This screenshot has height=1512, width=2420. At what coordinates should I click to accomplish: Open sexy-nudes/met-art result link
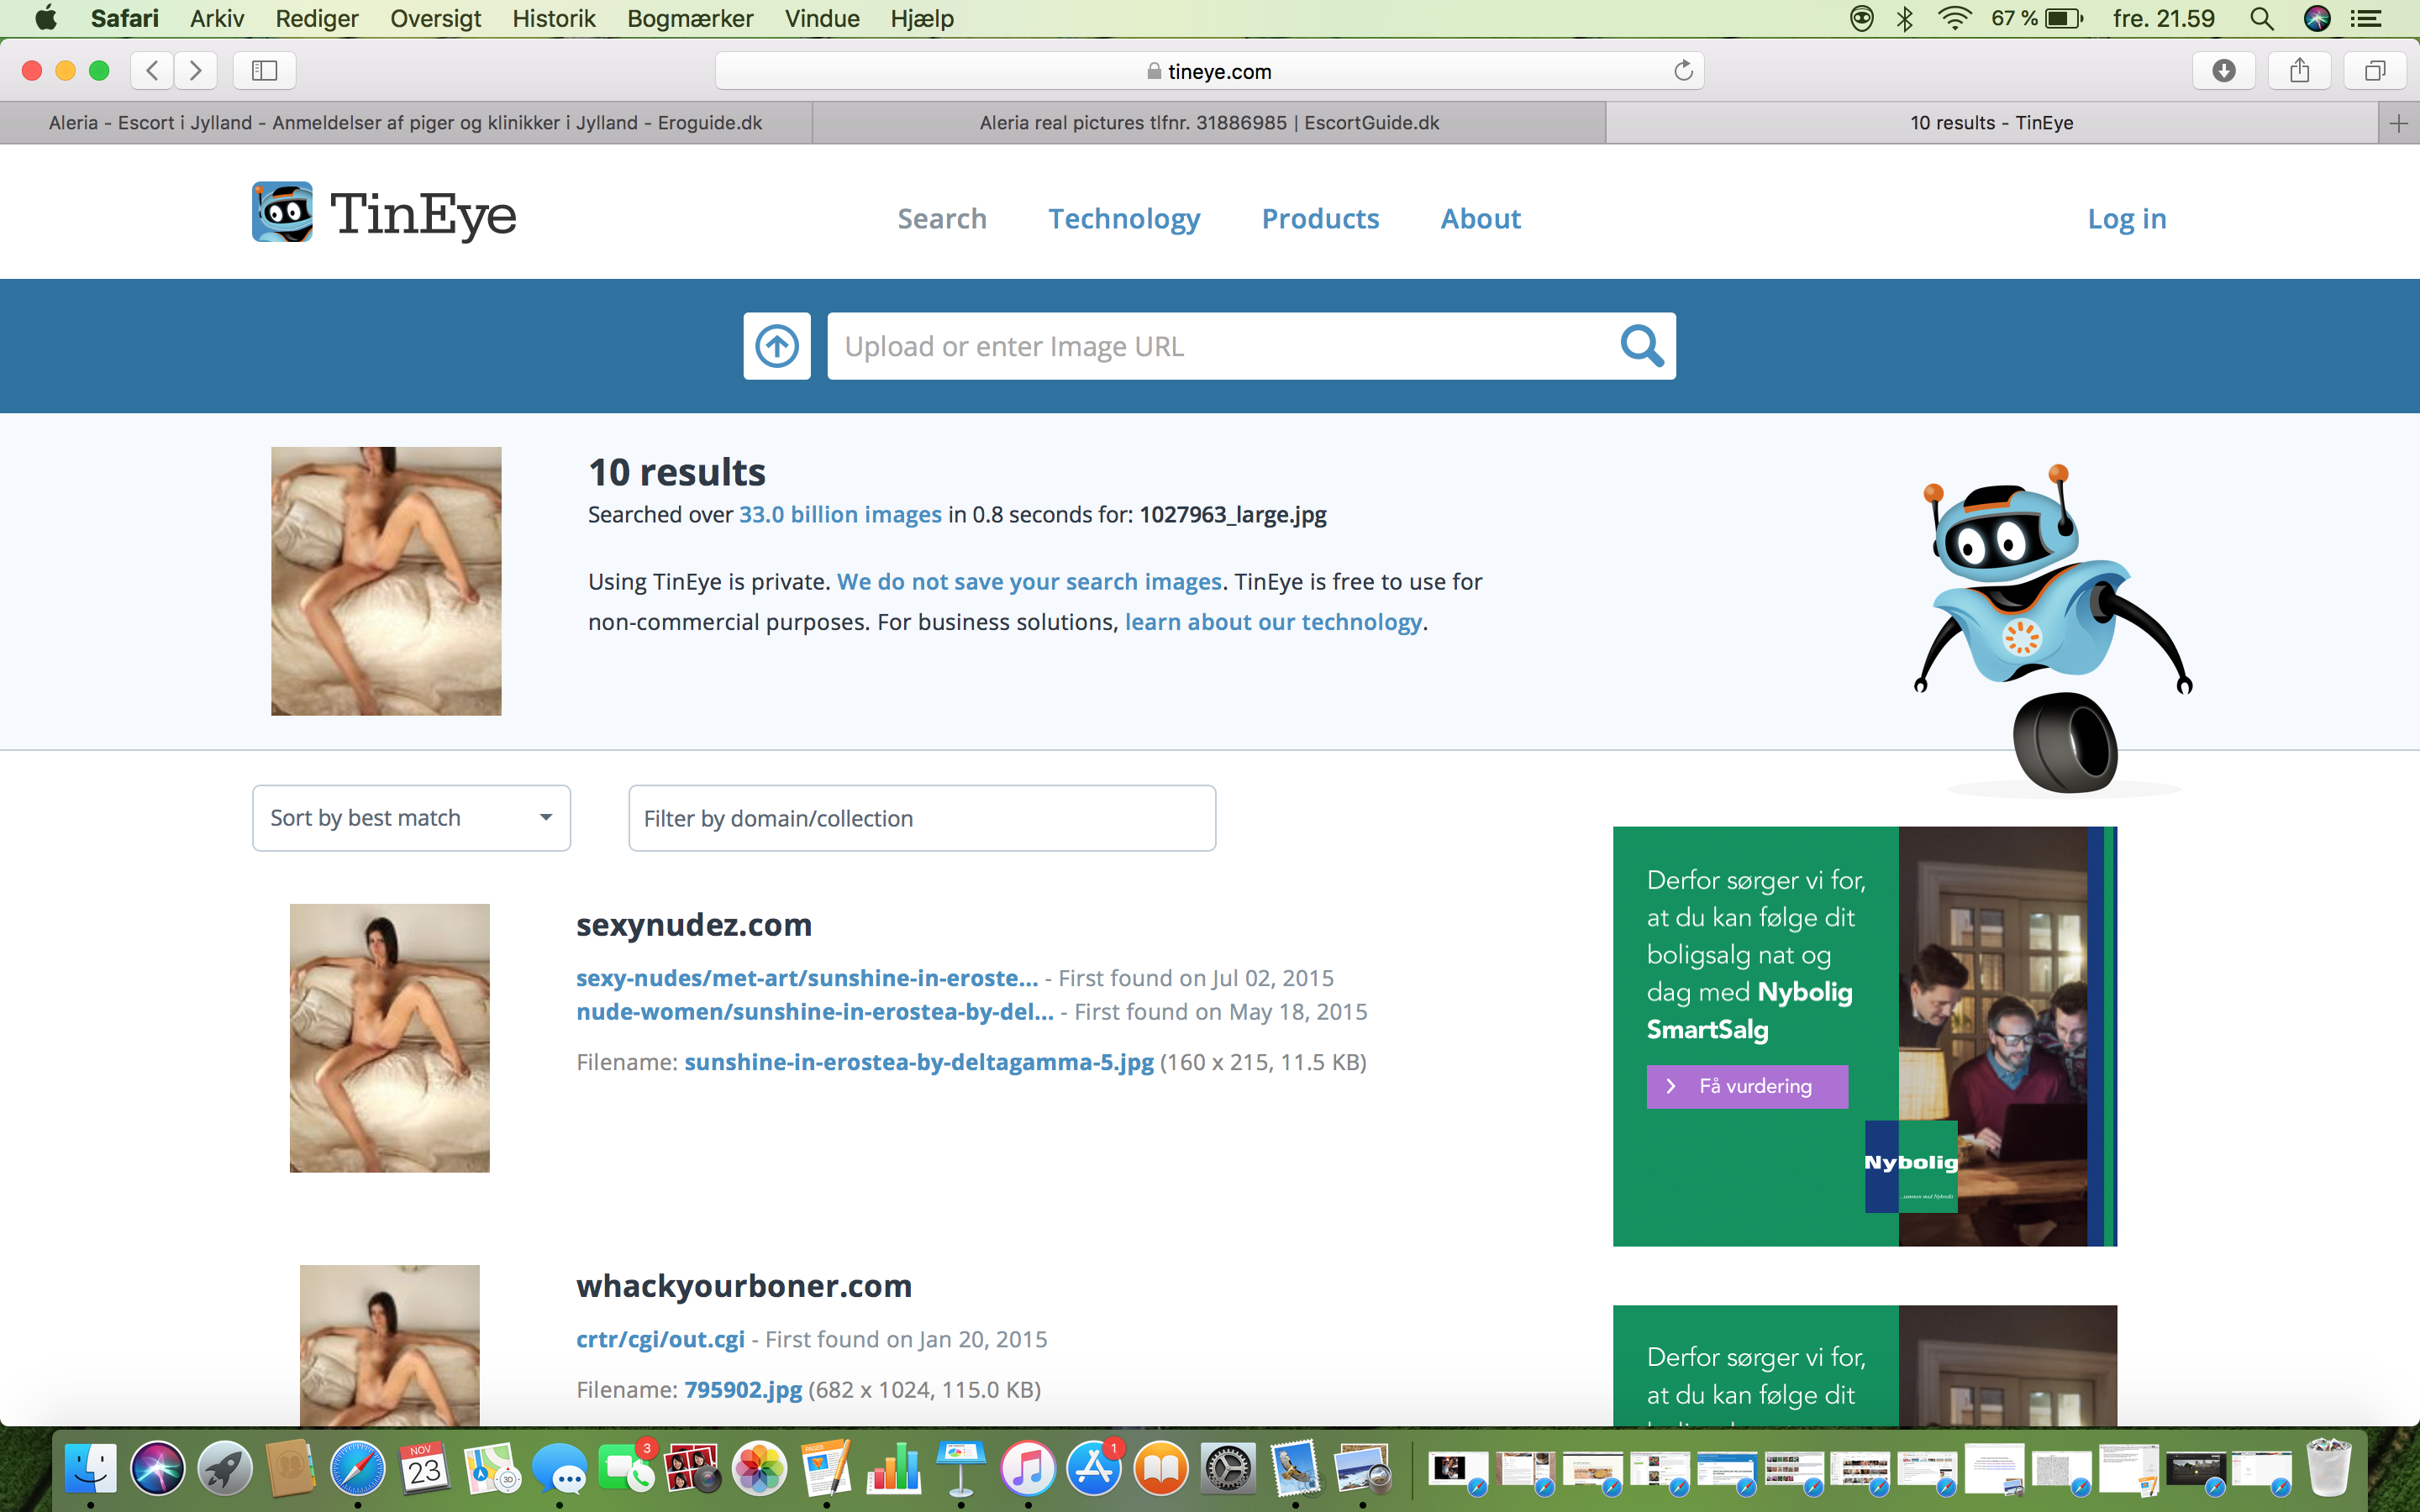(807, 978)
